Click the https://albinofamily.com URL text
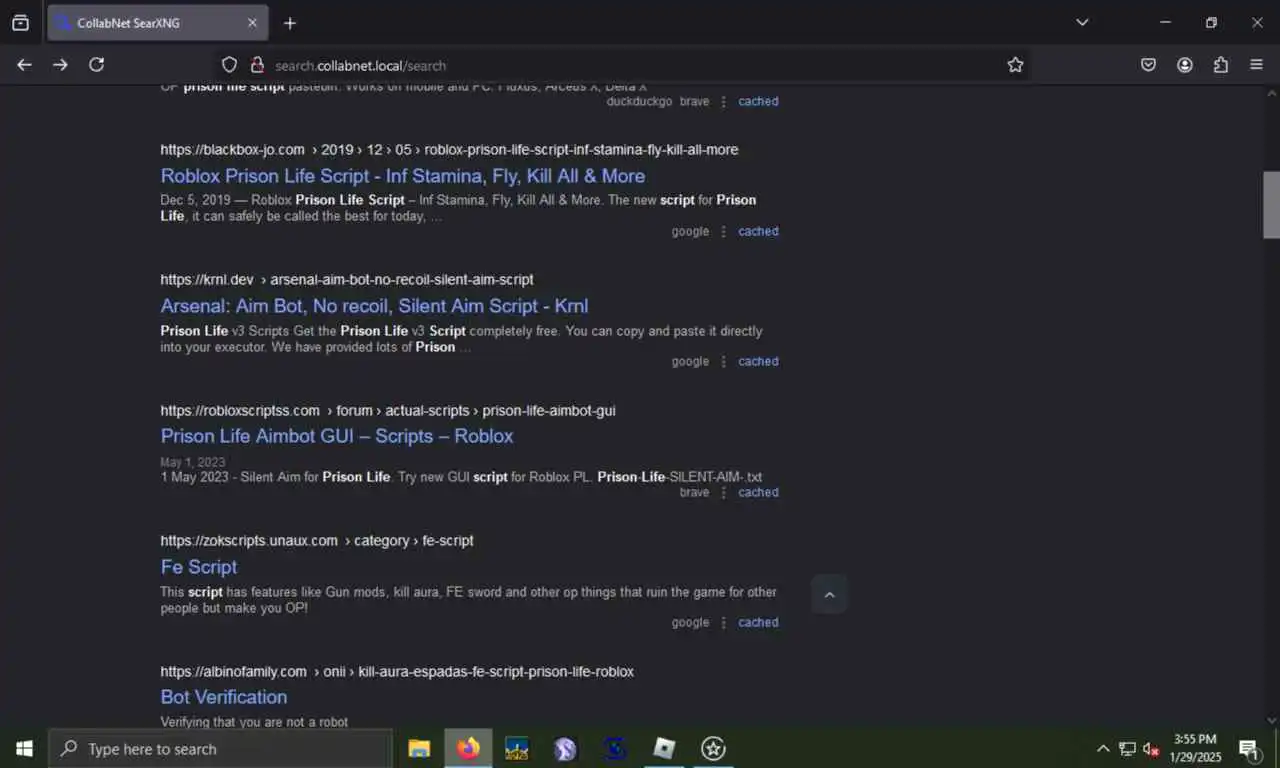 (x=233, y=671)
